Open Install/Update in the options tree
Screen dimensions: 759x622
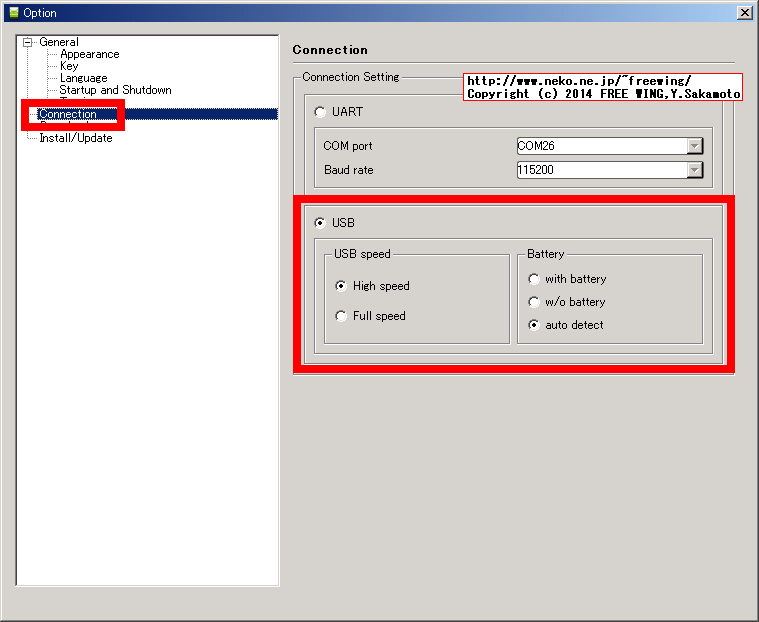(76, 138)
